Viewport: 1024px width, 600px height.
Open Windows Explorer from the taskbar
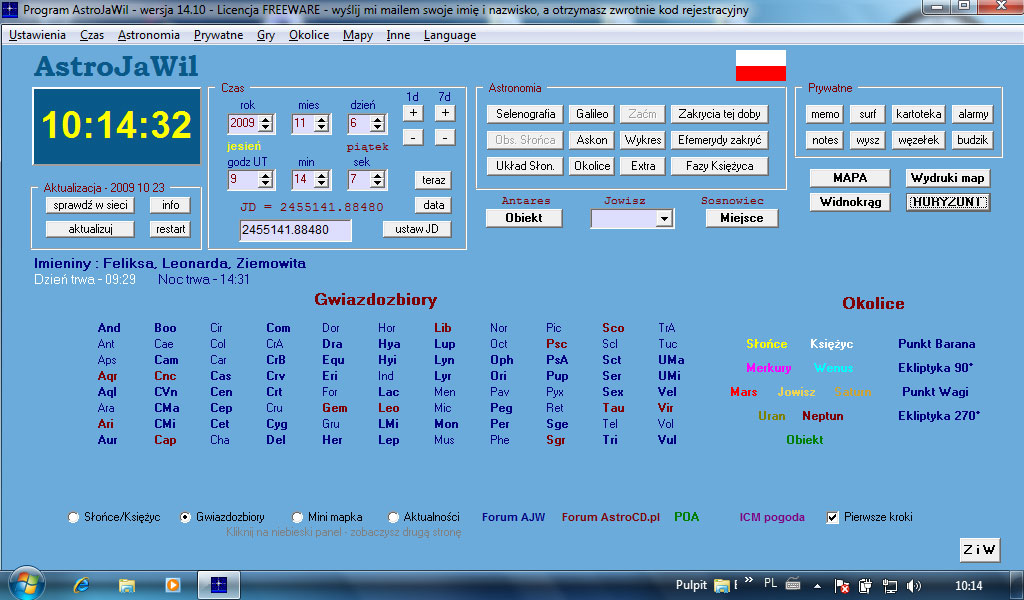tap(127, 585)
